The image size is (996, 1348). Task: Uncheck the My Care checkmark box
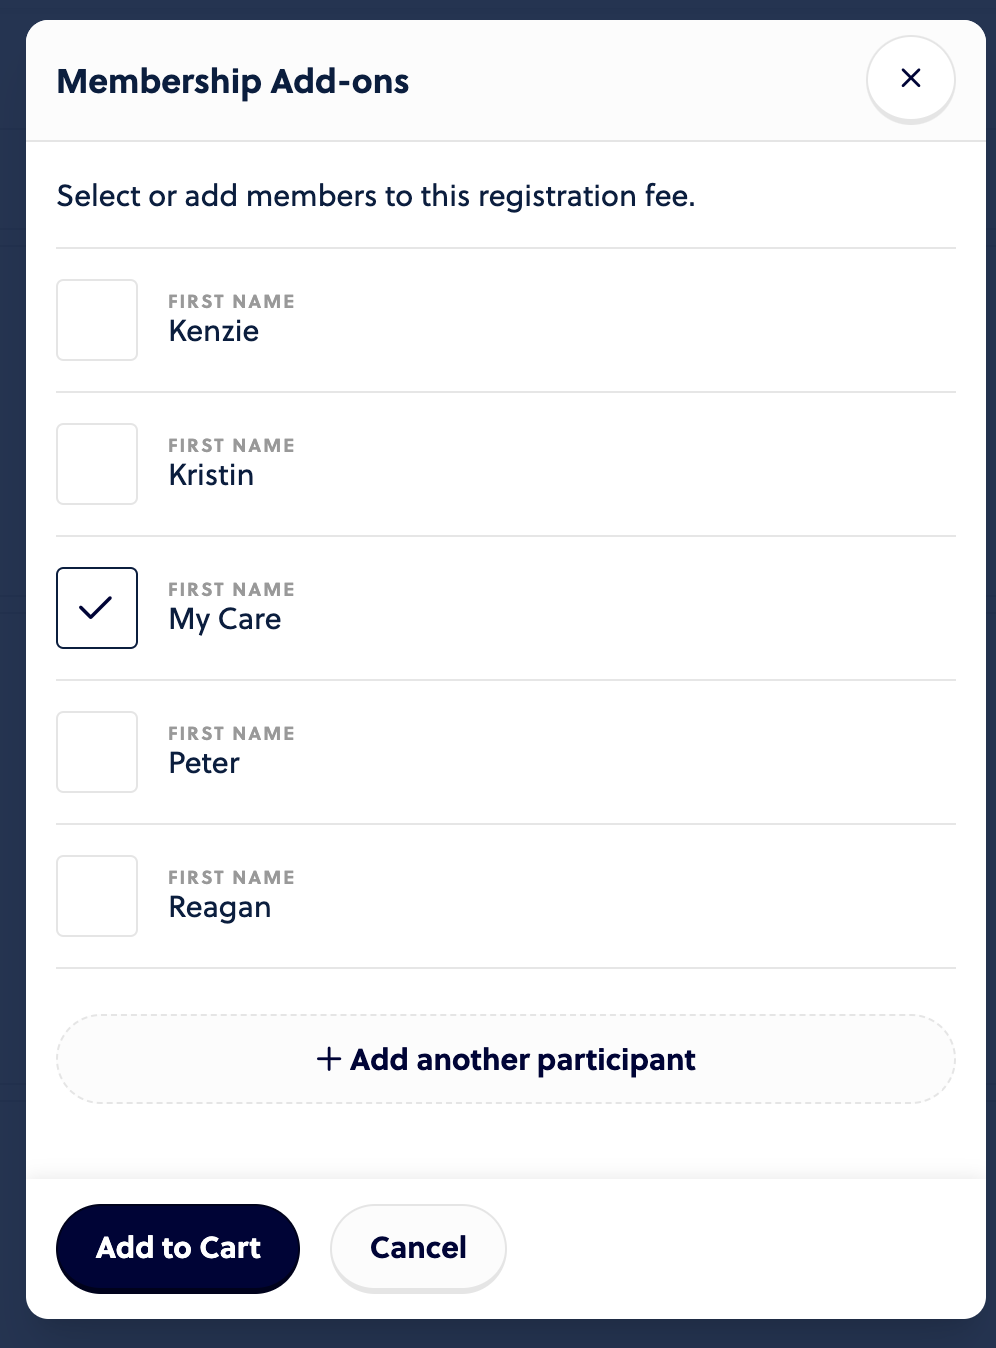(97, 608)
